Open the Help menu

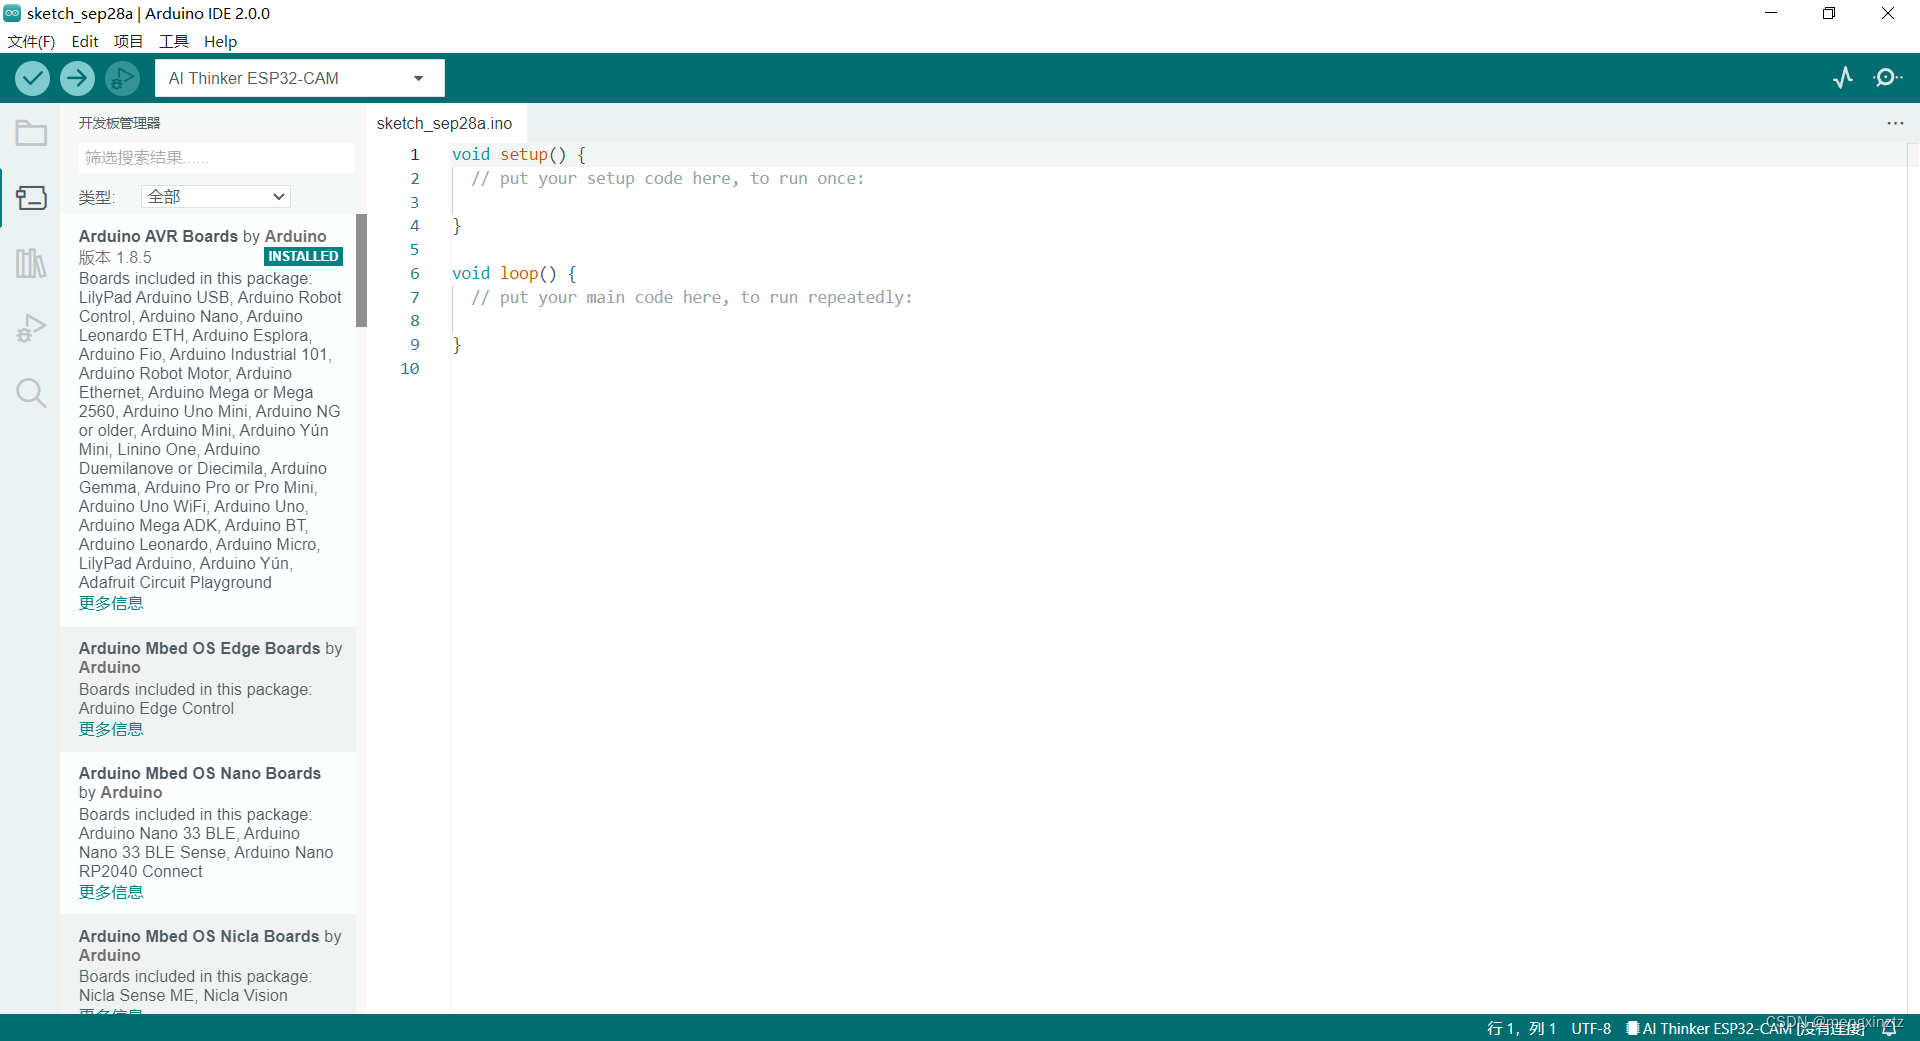(x=220, y=41)
